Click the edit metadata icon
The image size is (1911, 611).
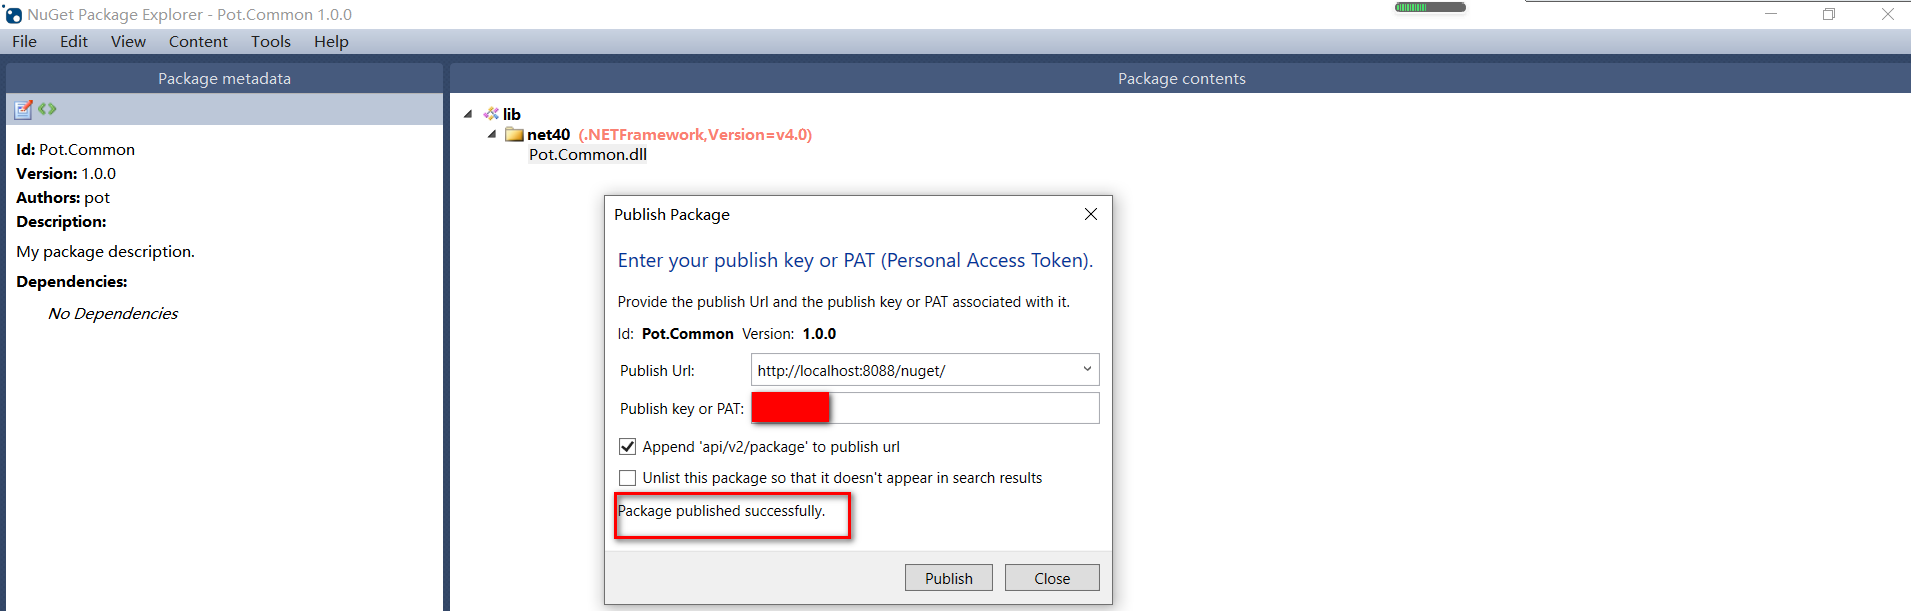pyautogui.click(x=24, y=109)
